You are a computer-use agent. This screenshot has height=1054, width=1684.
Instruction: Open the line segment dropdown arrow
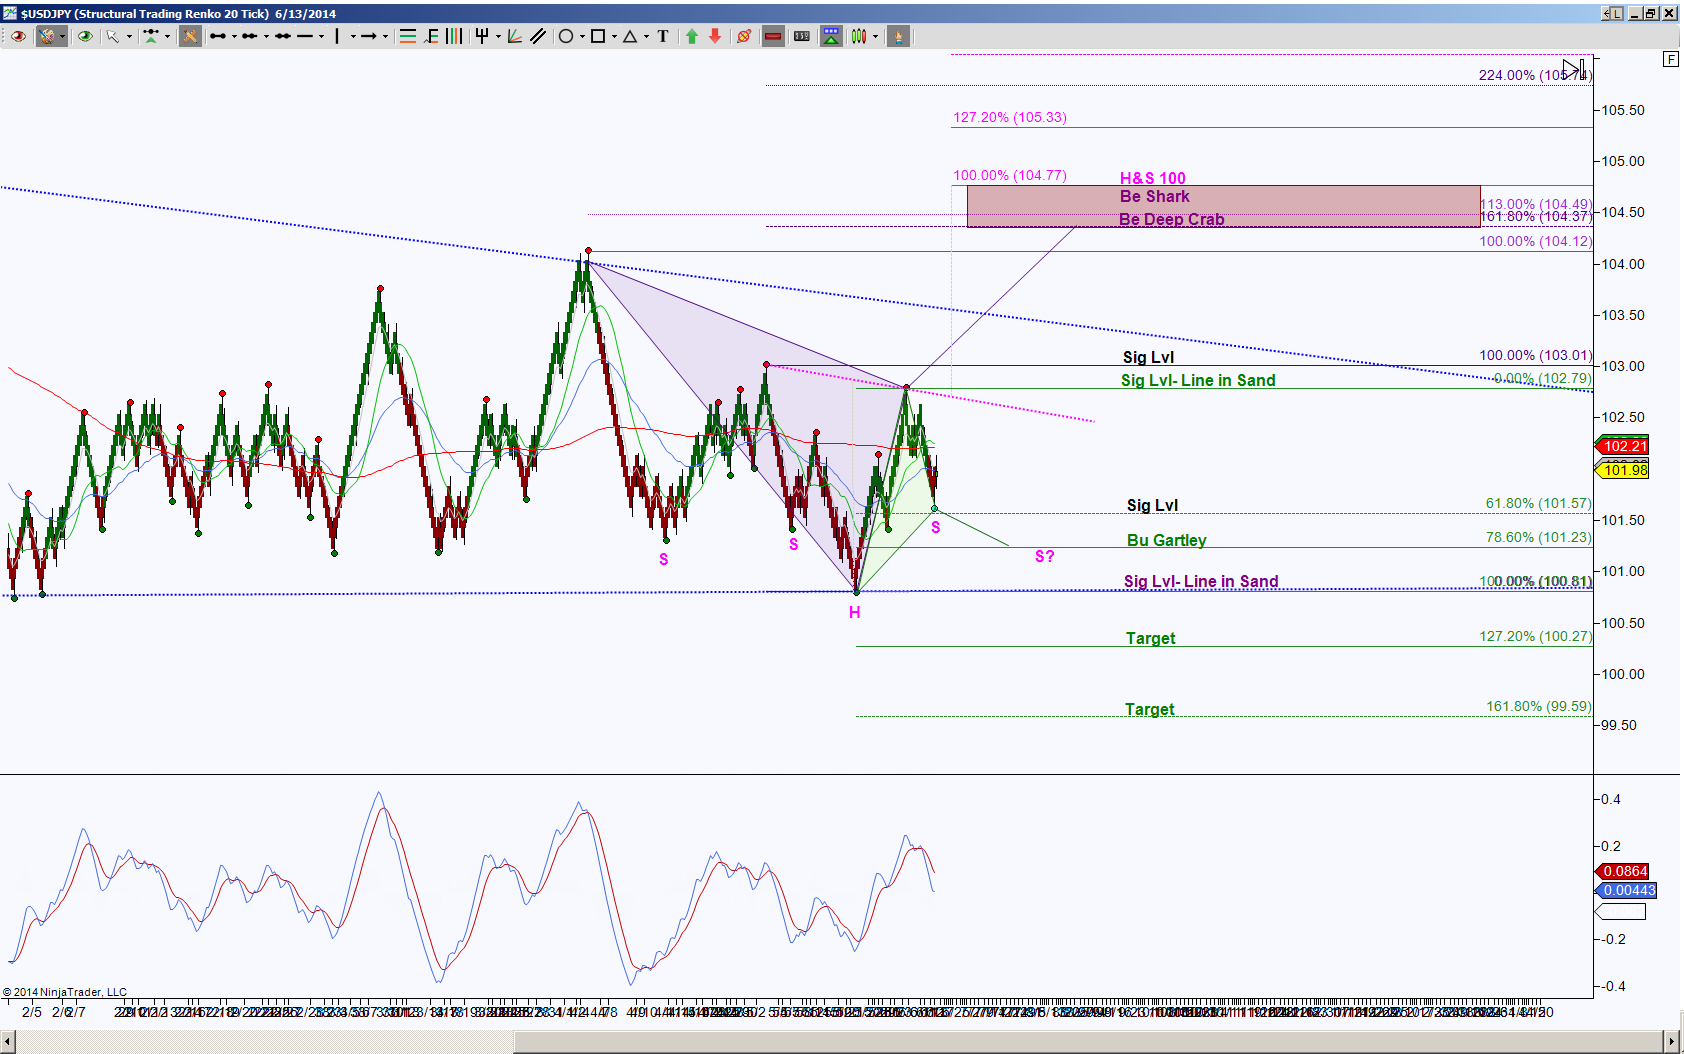[234, 36]
